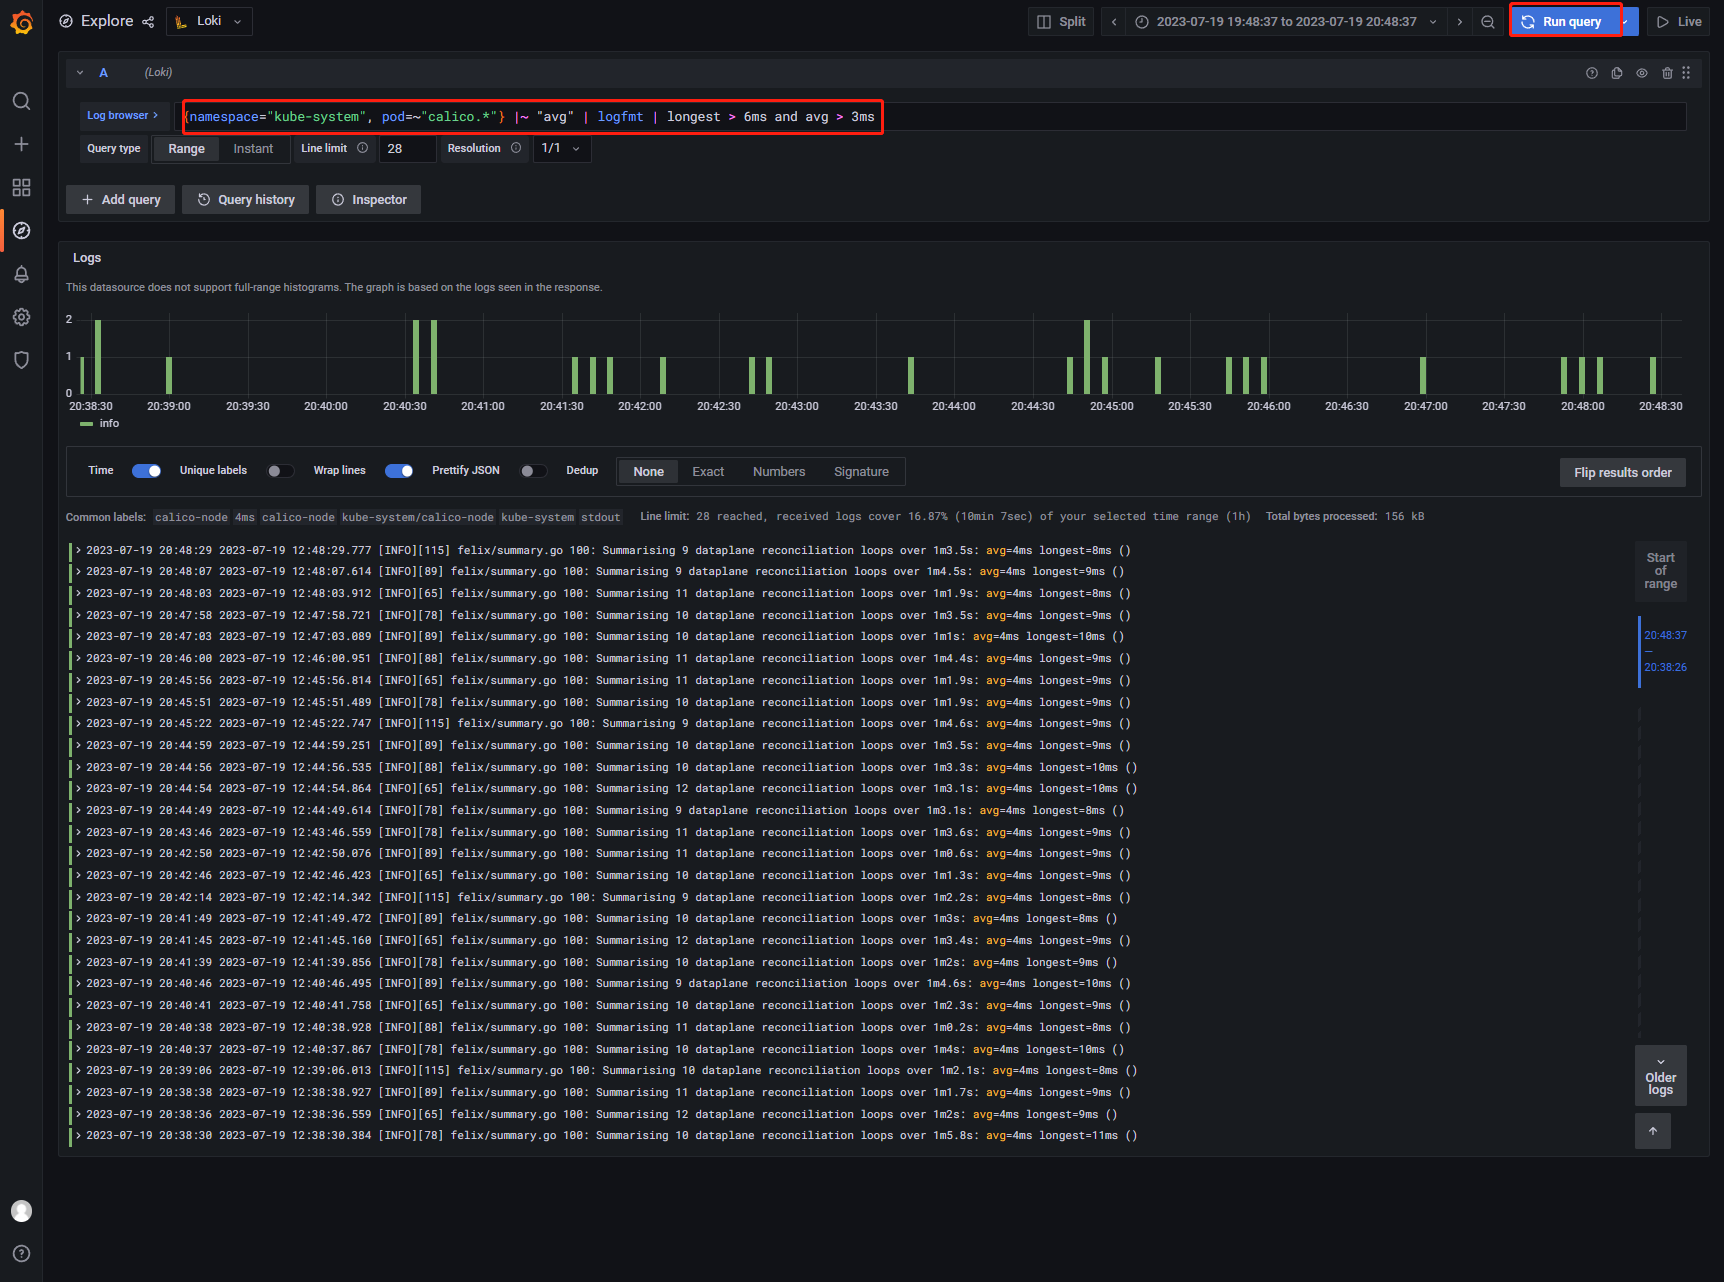Open the time range picker dropdown
This screenshot has width=1724, height=1282.
(1287, 22)
